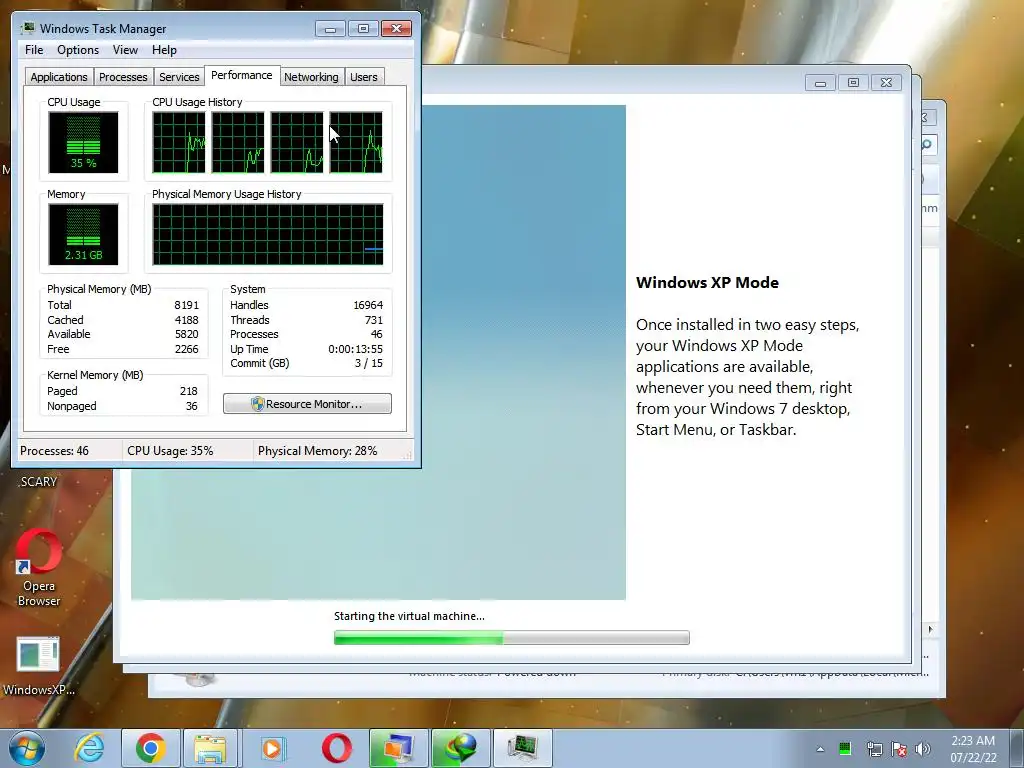Close the Windows Task Manager window

396,29
